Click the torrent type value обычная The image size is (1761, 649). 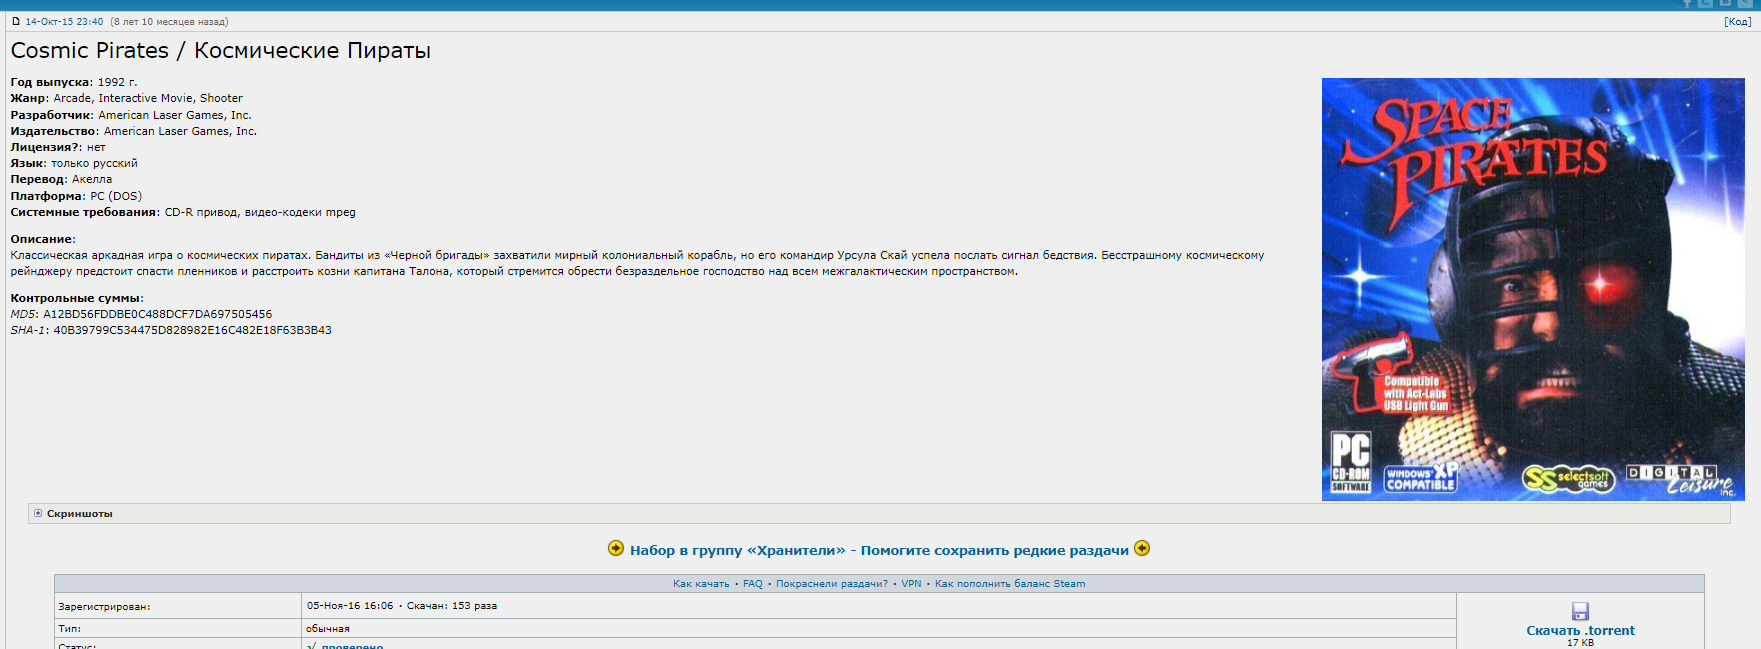click(328, 629)
